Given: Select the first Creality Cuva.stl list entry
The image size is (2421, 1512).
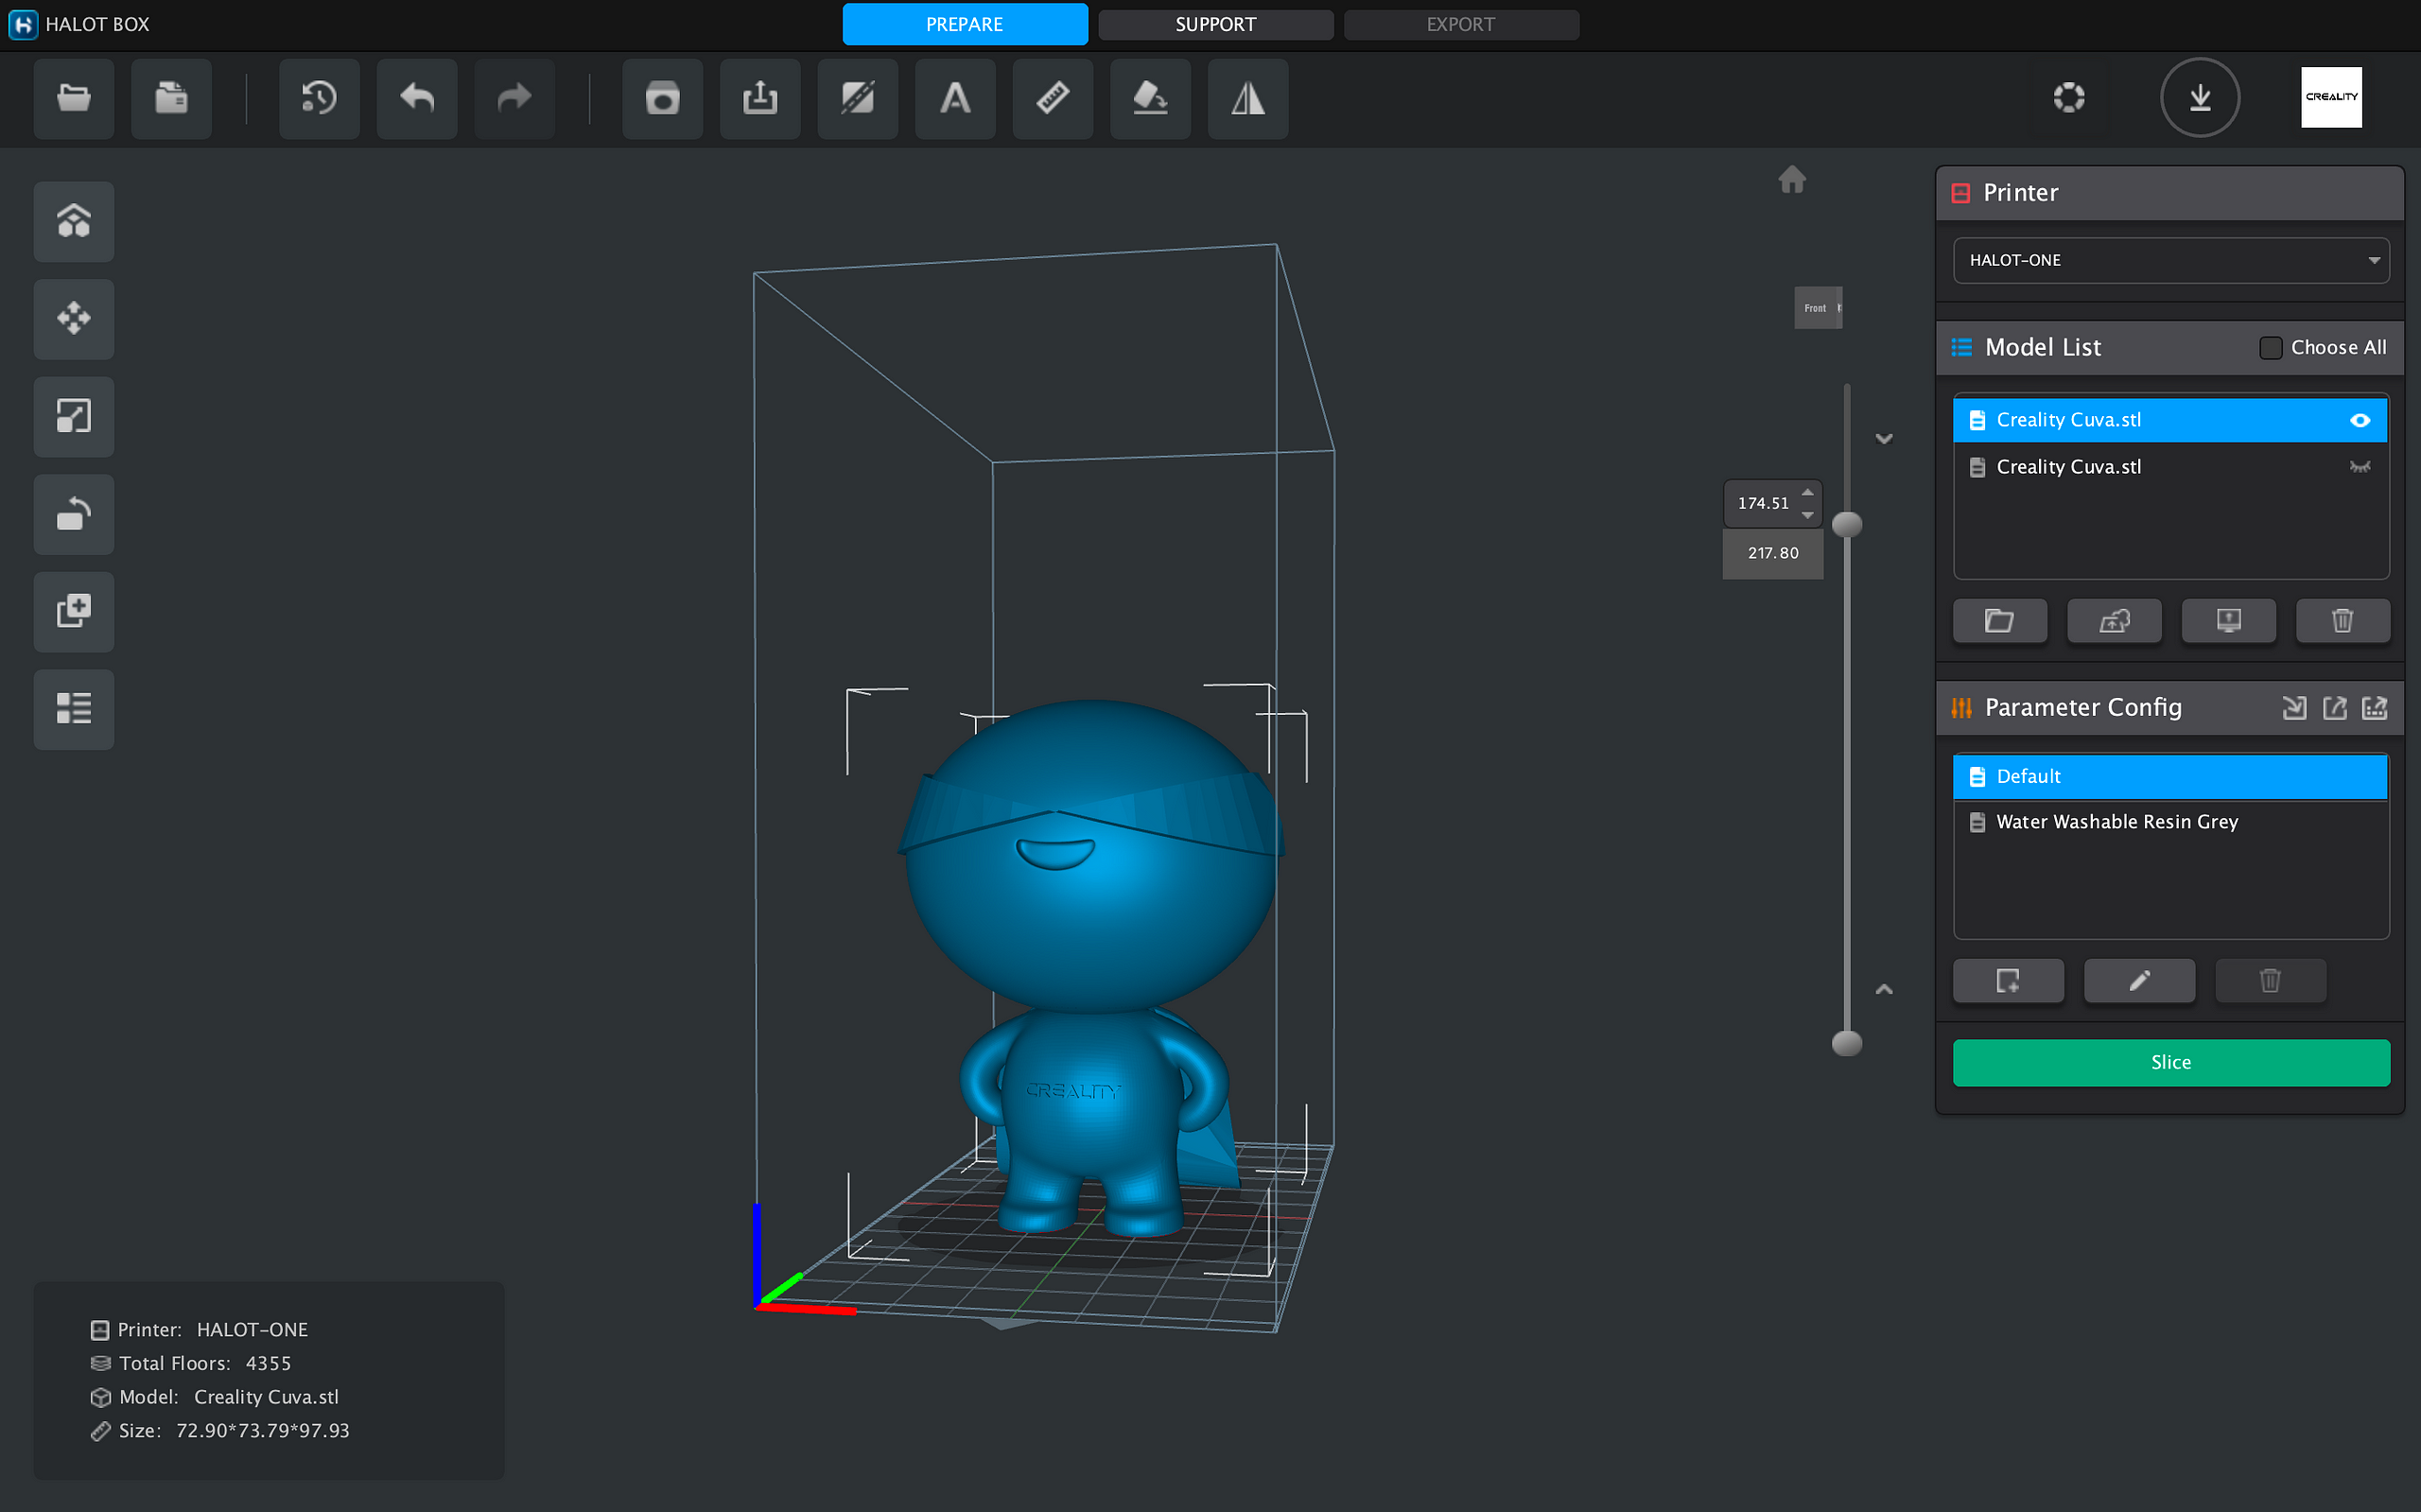Looking at the screenshot, I should point(2169,420).
